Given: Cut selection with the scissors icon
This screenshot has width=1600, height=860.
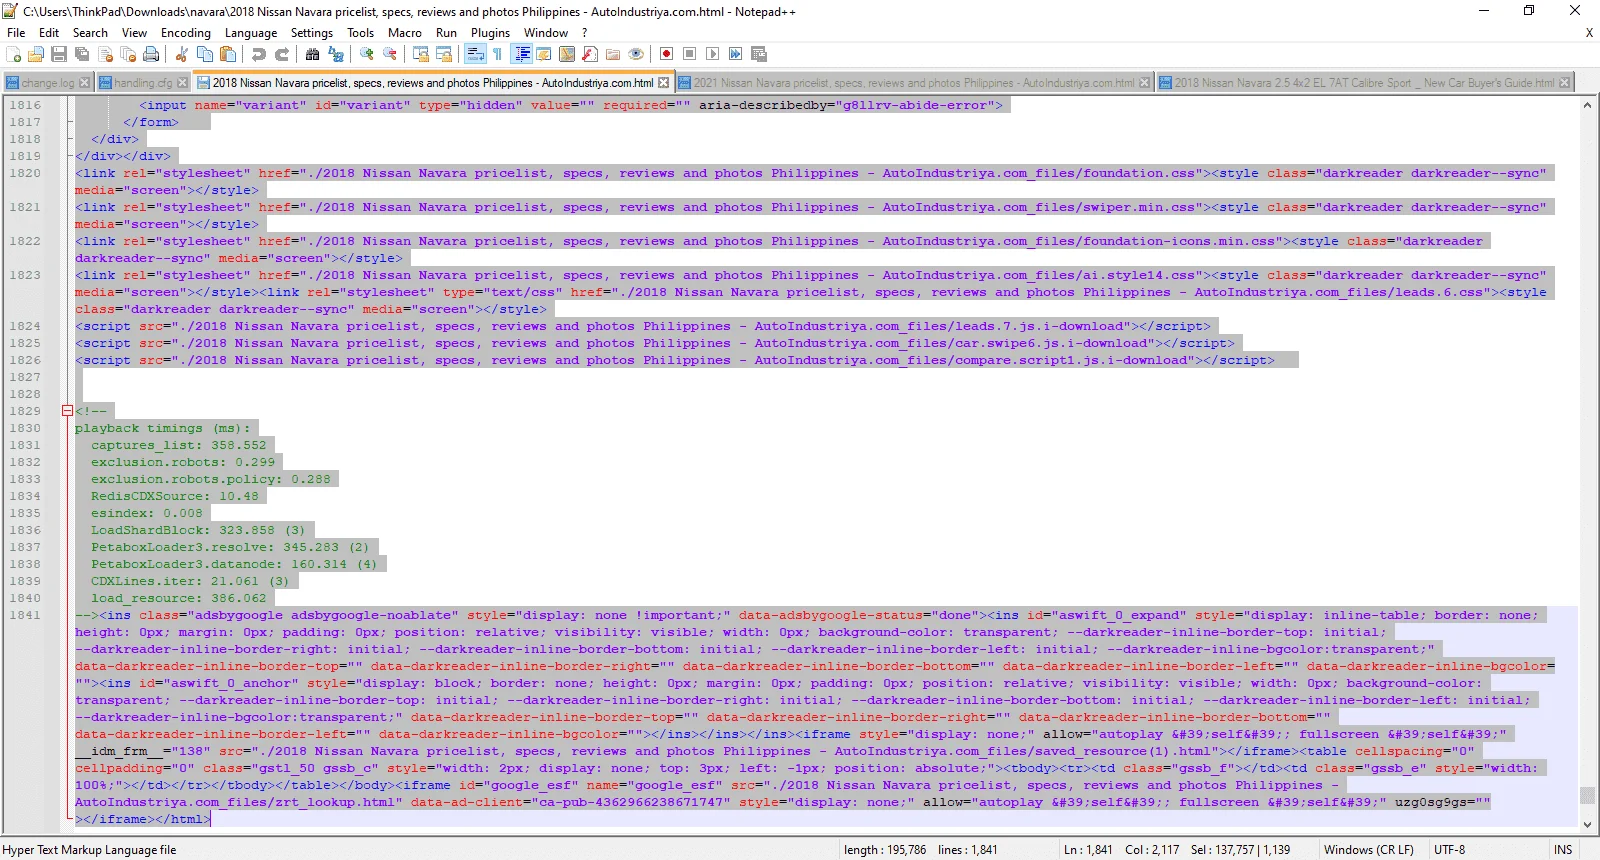Looking at the screenshot, I should [x=182, y=54].
